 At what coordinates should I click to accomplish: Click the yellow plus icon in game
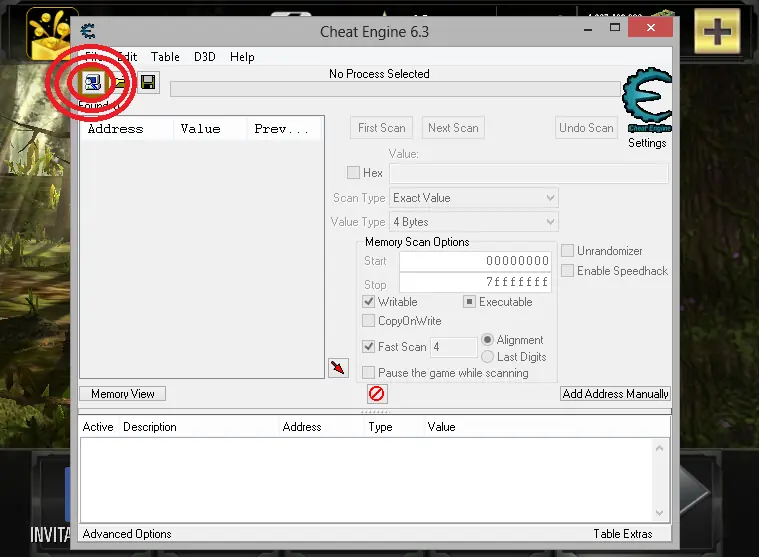pyautogui.click(x=717, y=32)
